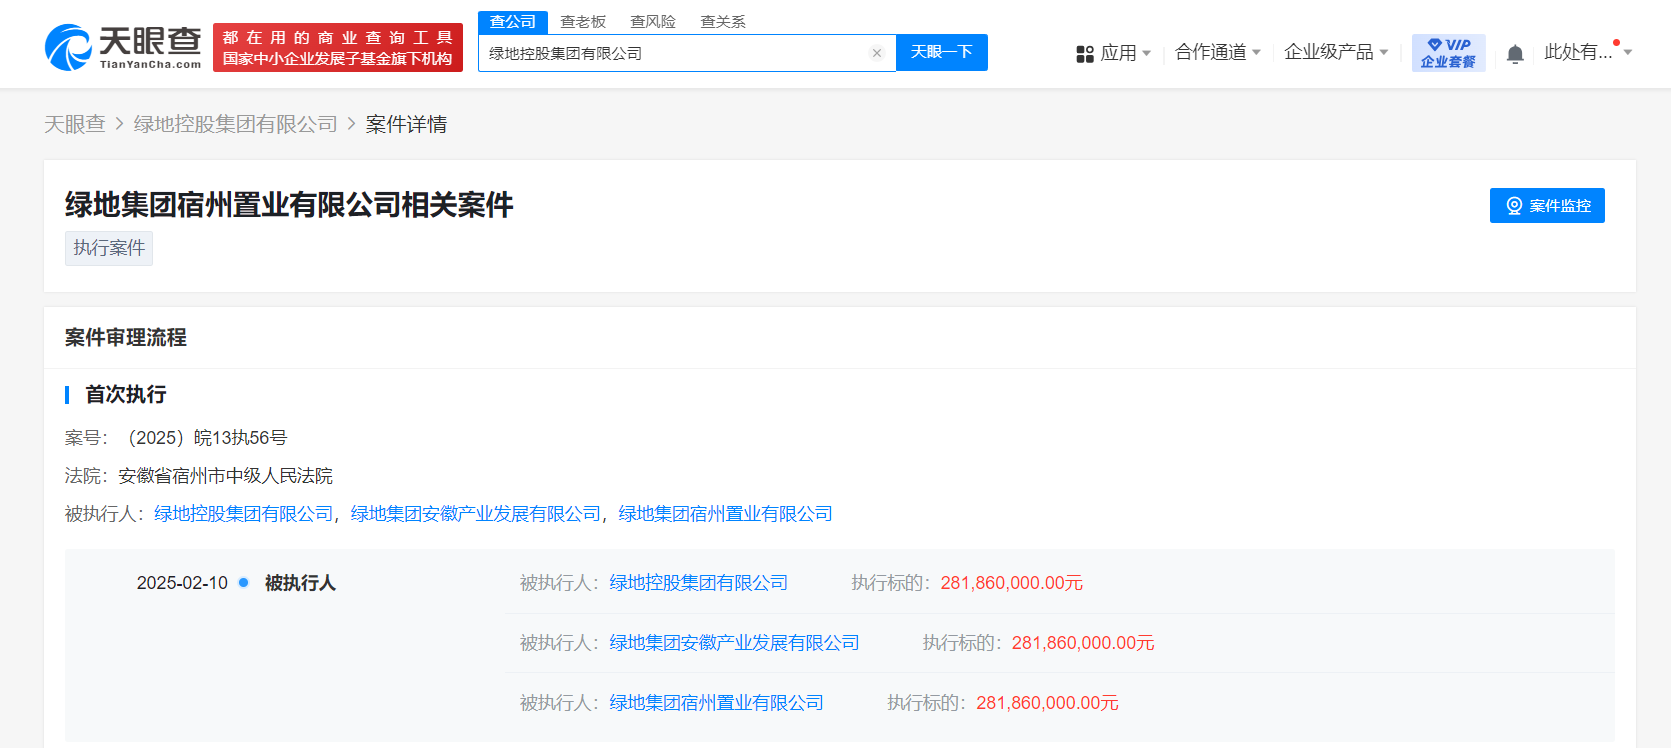1671x748 pixels.
Task: Open the user account menu 此处有...
Action: [1588, 52]
